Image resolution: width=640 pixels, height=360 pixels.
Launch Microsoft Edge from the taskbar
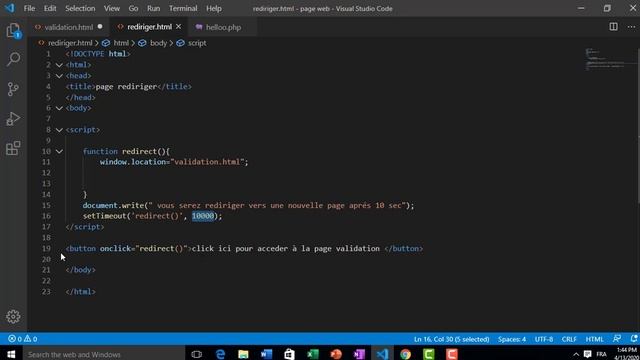click(x=220, y=354)
